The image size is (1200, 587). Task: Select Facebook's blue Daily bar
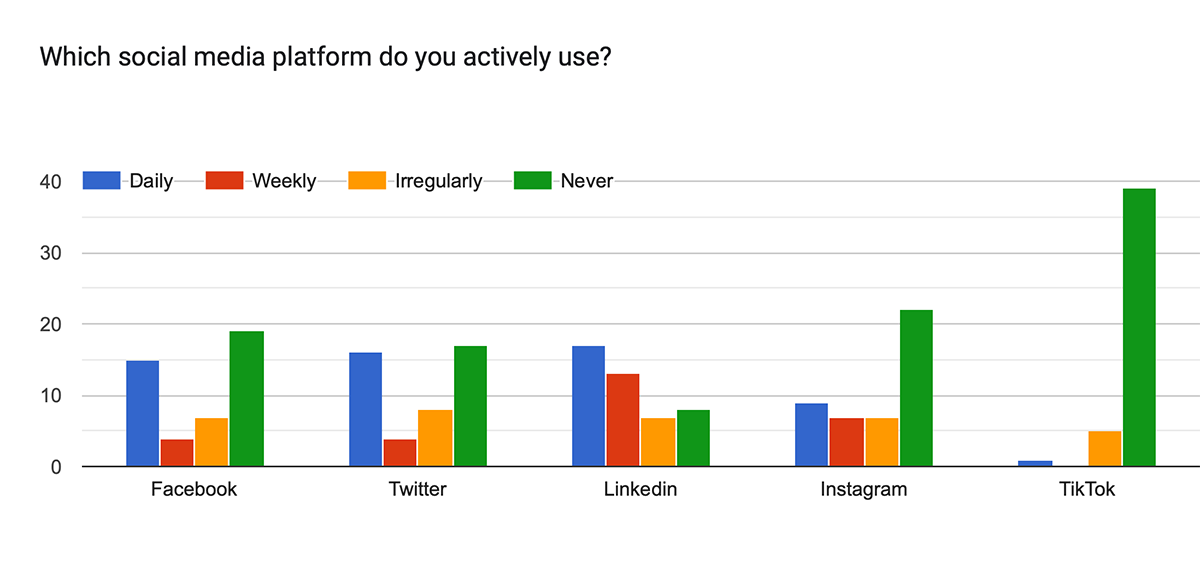(143, 413)
